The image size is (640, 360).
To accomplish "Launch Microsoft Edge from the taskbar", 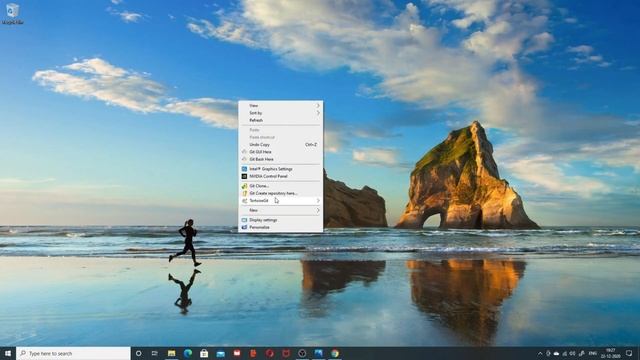I will (188, 353).
